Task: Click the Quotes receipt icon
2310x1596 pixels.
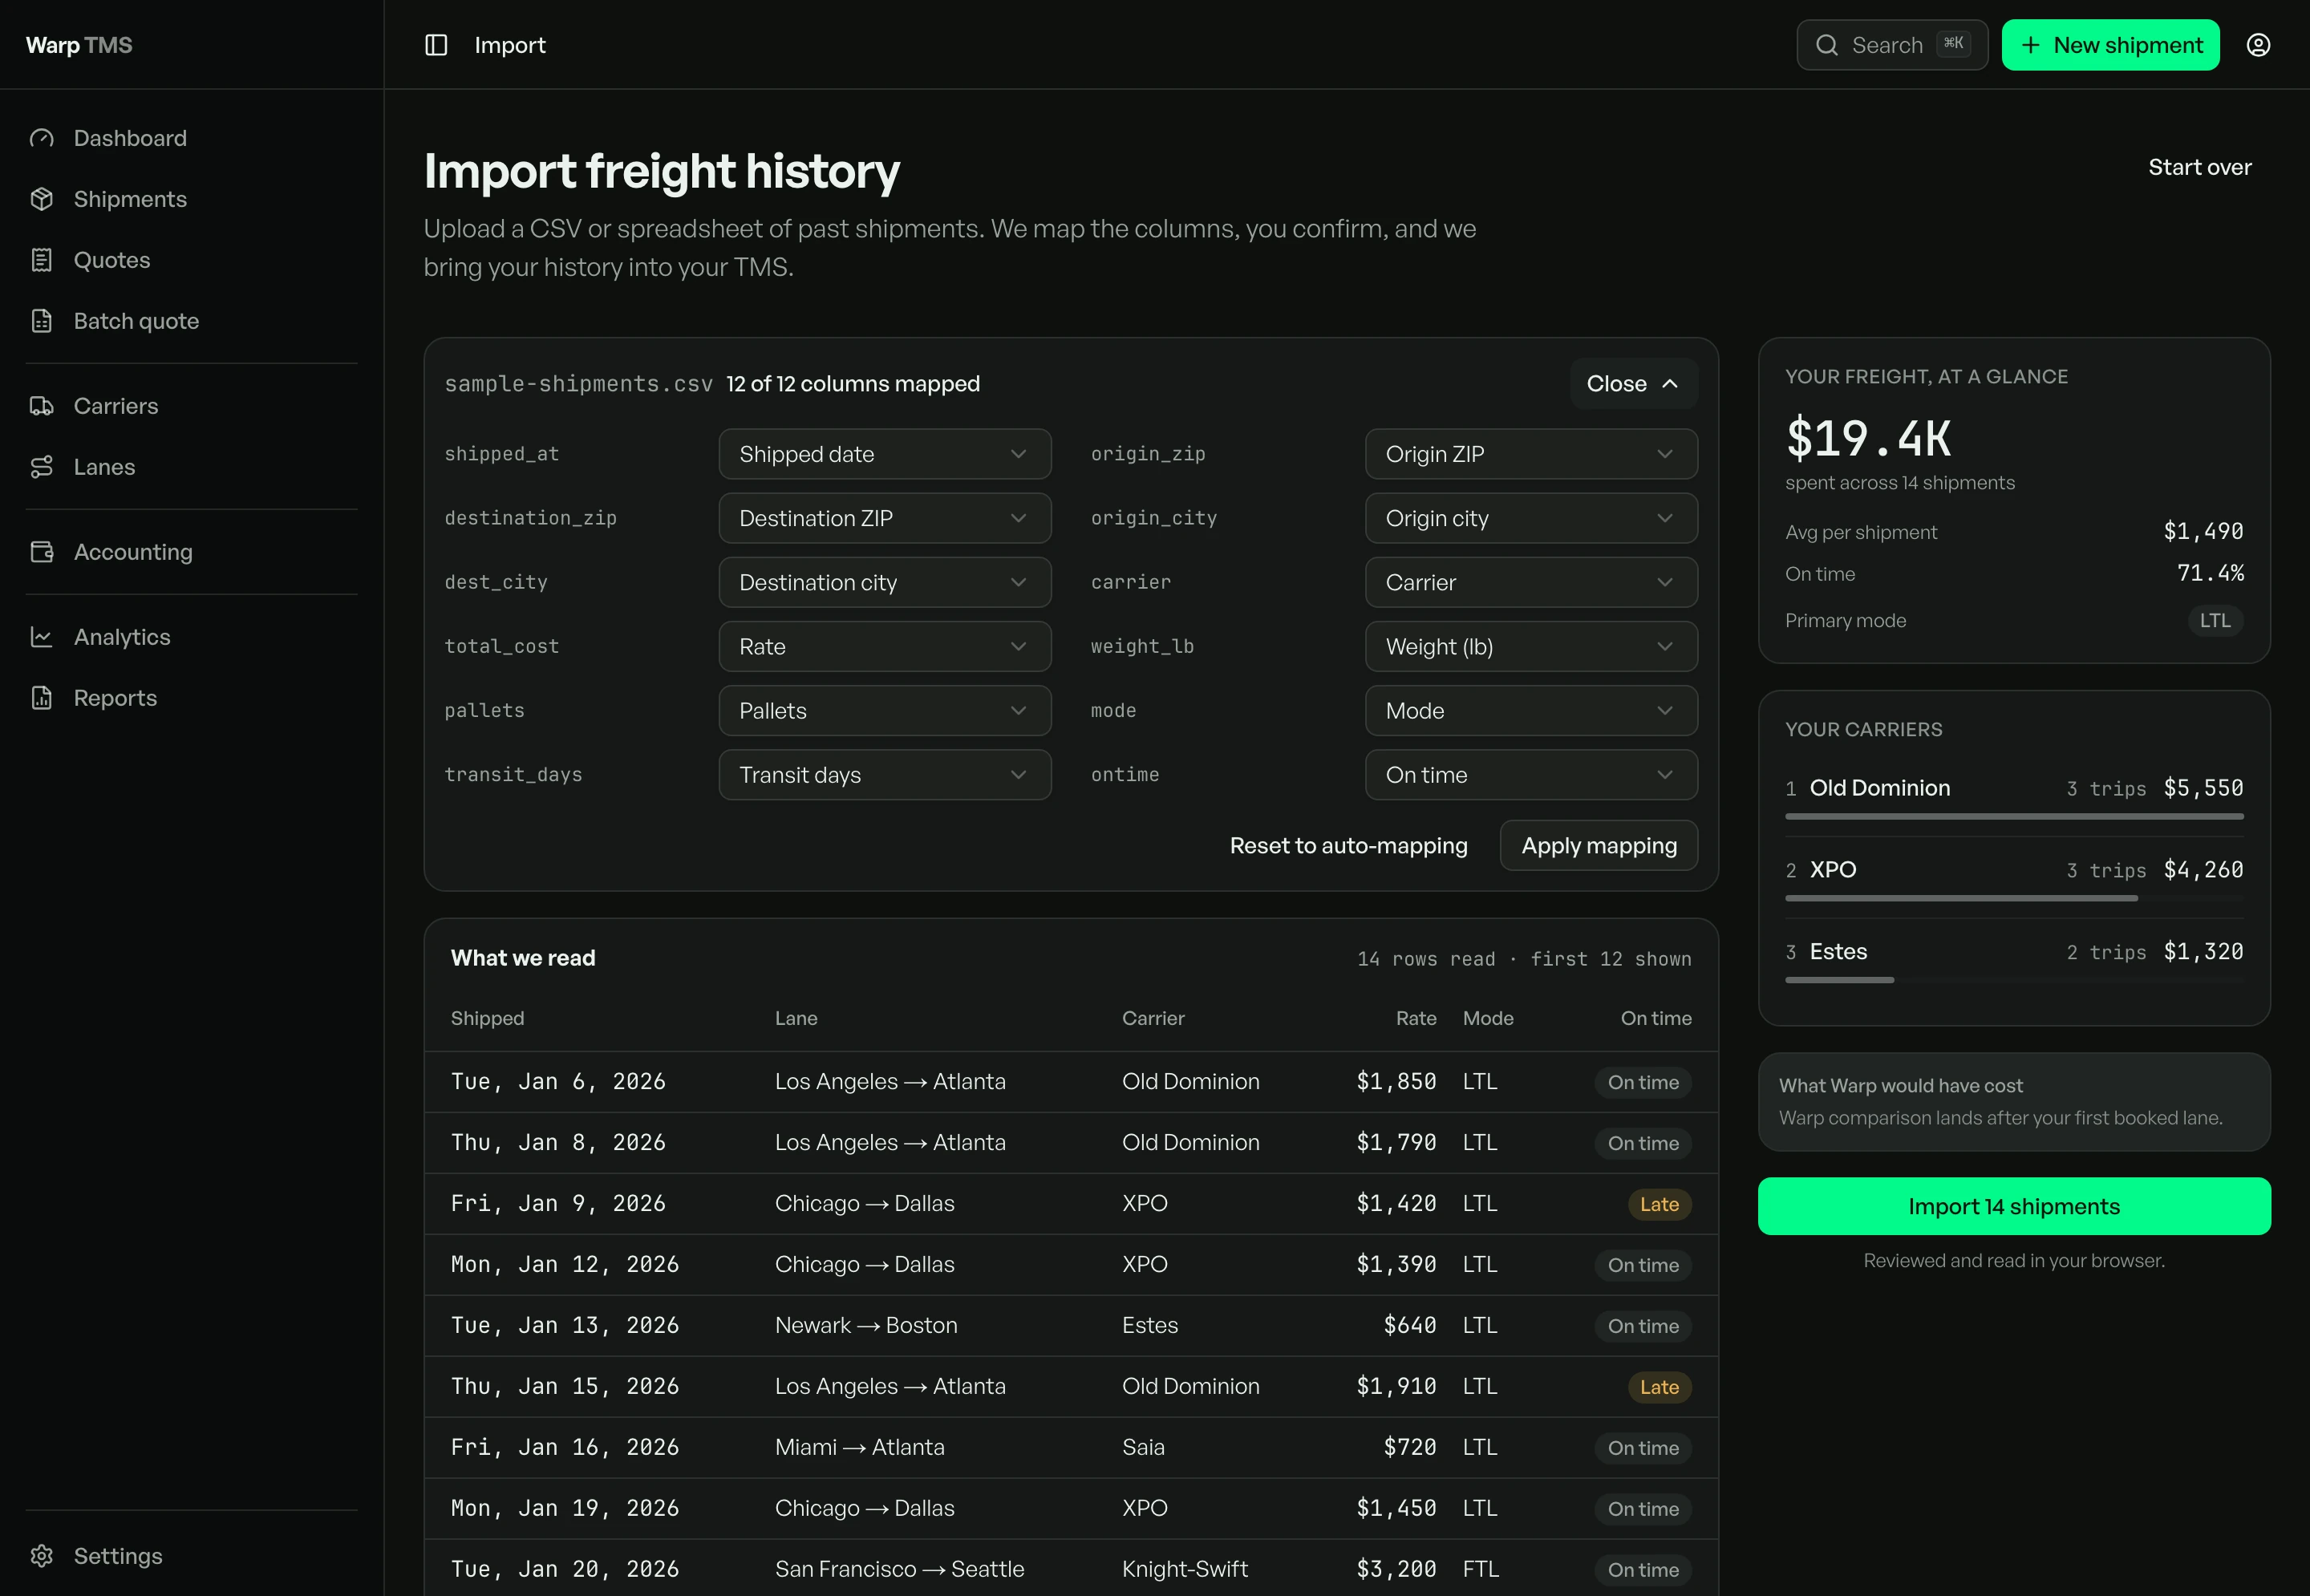Action: coord(41,260)
